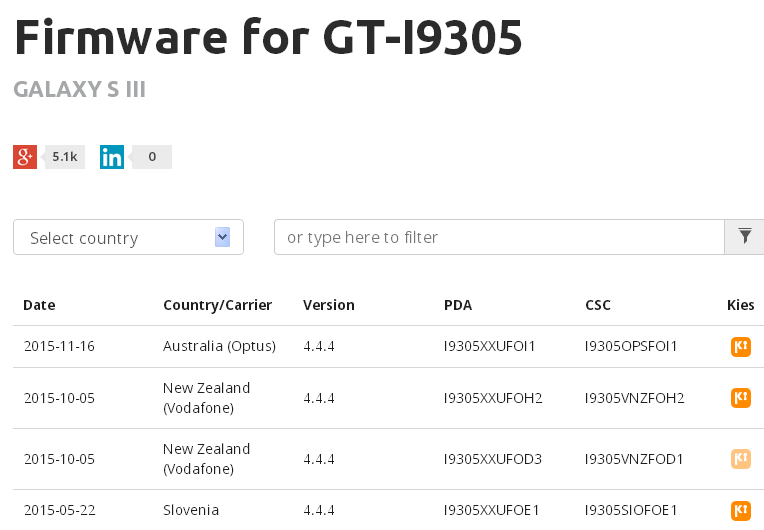The height and width of the screenshot is (530, 764).
Task: Open the Select country dropdown
Action: point(128,238)
